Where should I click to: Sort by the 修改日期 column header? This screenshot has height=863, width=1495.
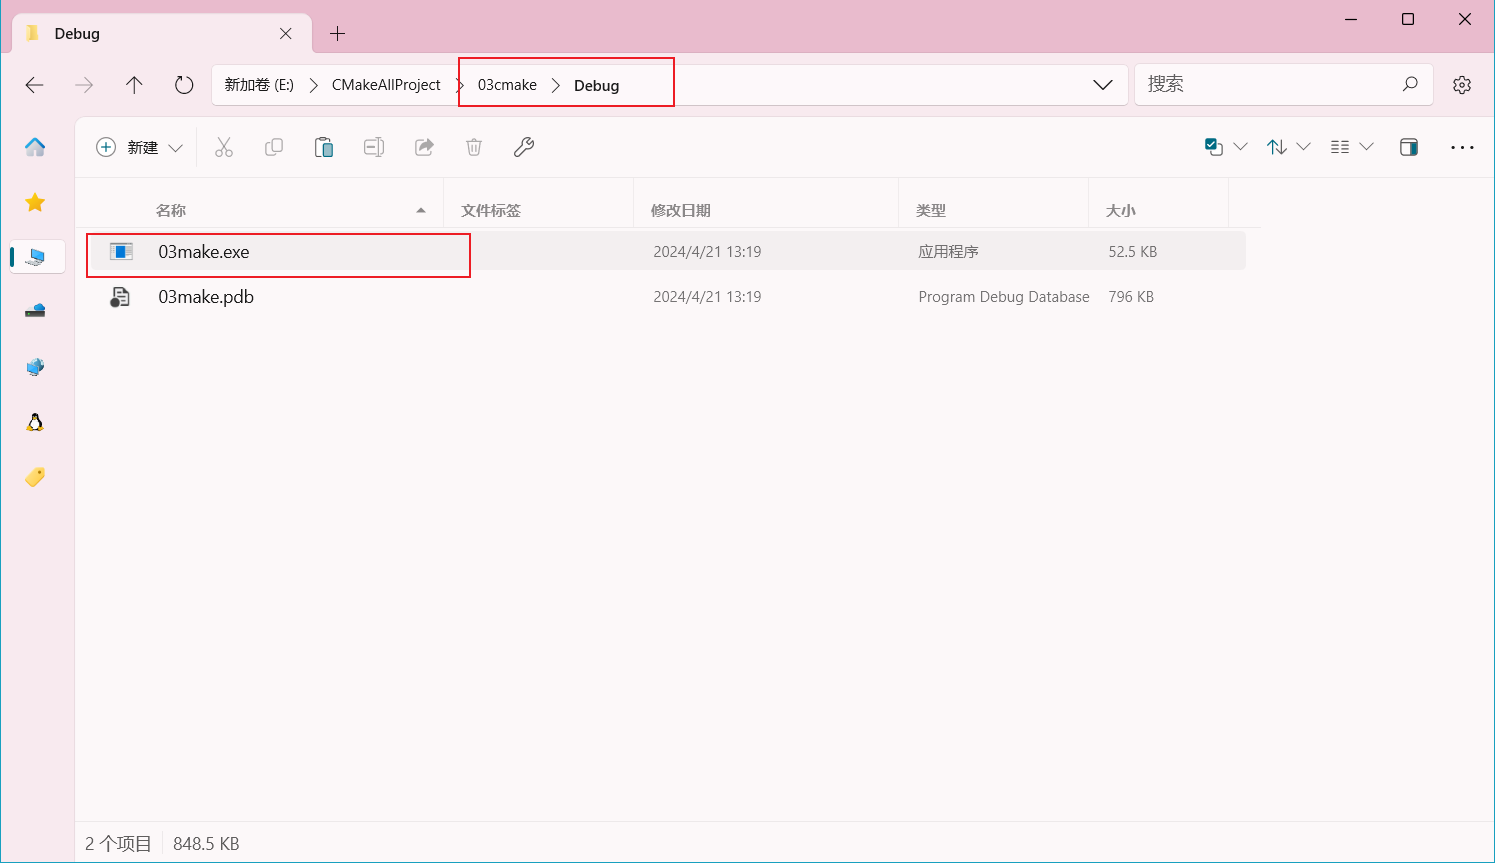pos(681,210)
